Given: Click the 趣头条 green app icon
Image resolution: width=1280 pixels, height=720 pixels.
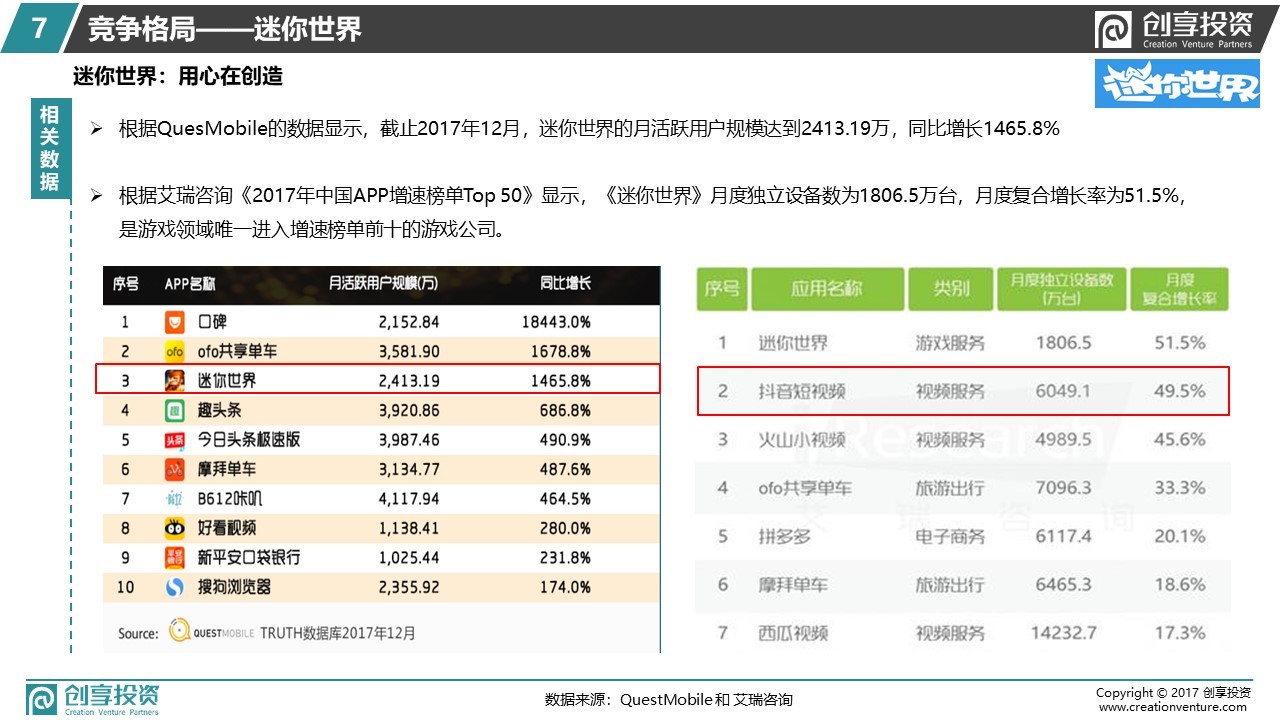Looking at the screenshot, I should (175, 410).
